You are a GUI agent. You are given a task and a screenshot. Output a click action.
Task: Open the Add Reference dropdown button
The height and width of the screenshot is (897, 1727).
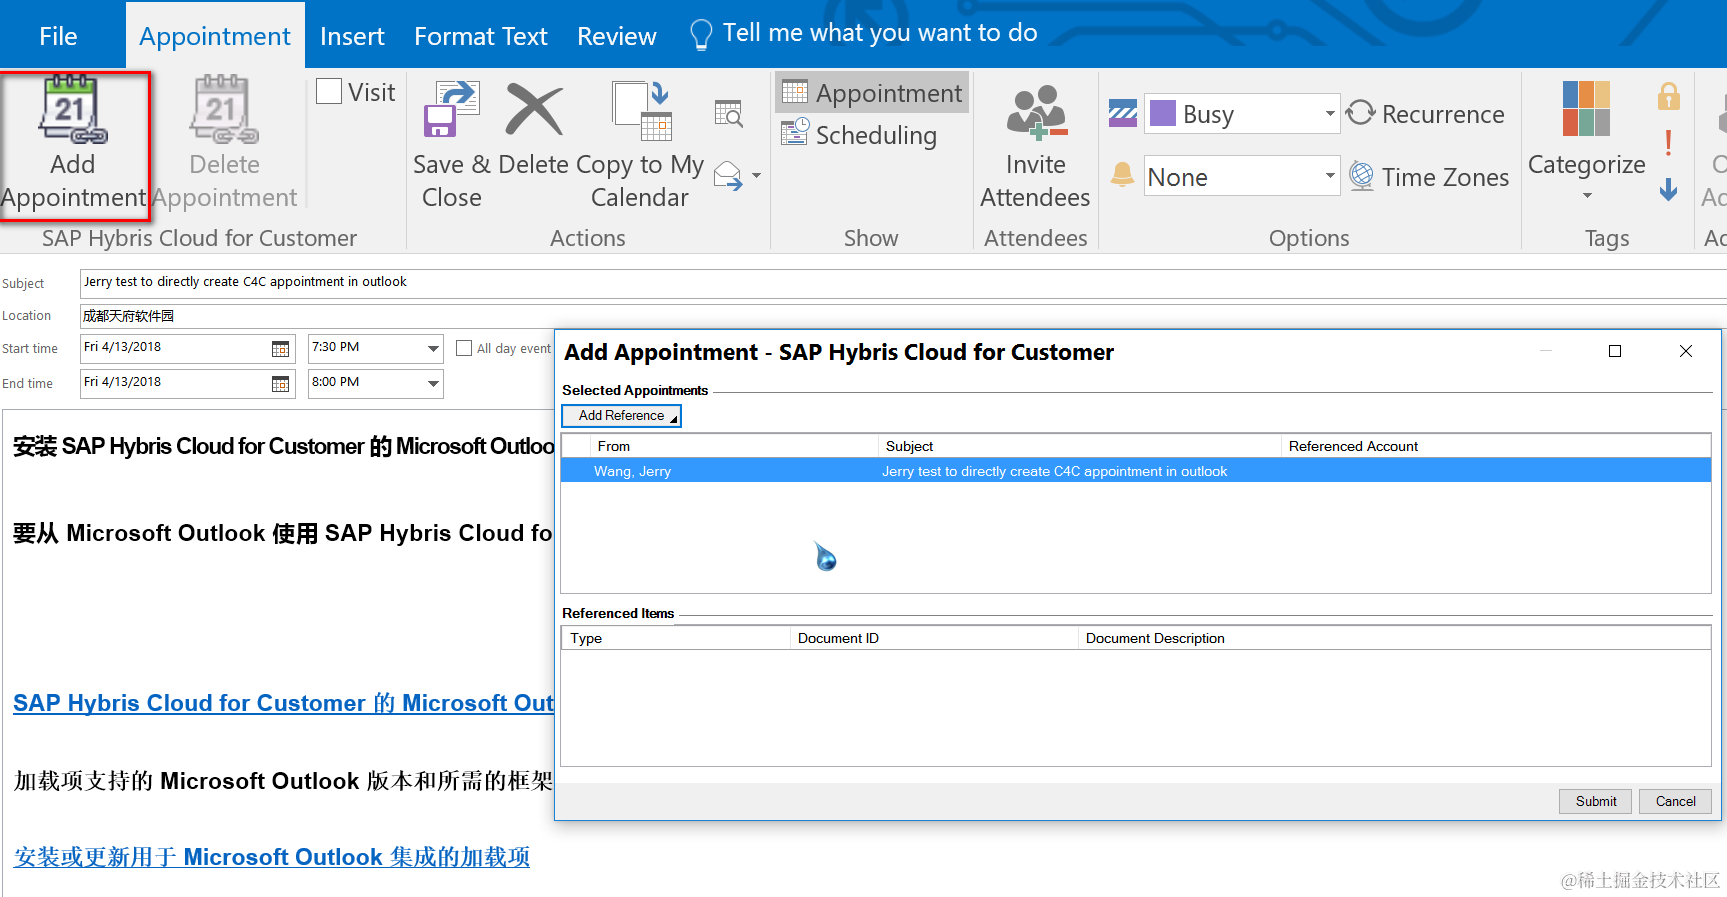pyautogui.click(x=621, y=416)
